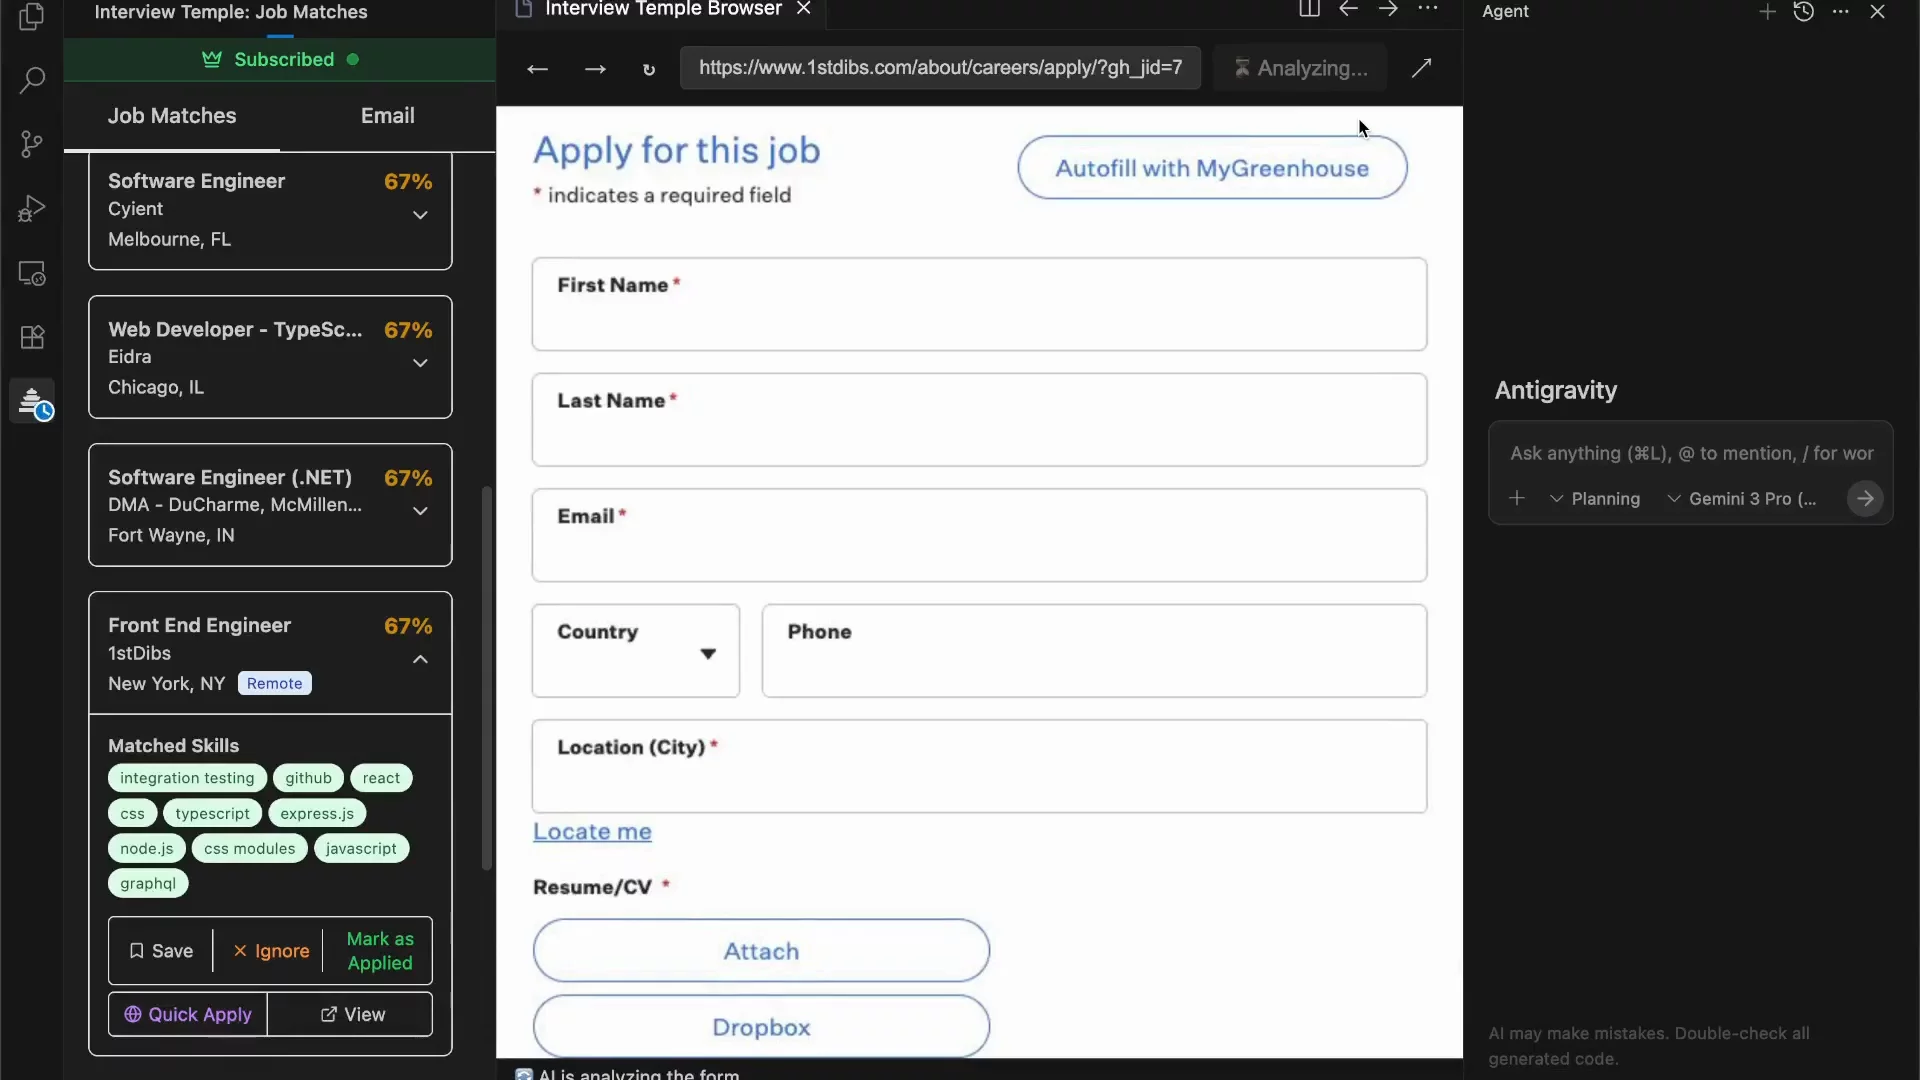Select the Job Matches tab
Screen dimensions: 1920x1080
[172, 116]
